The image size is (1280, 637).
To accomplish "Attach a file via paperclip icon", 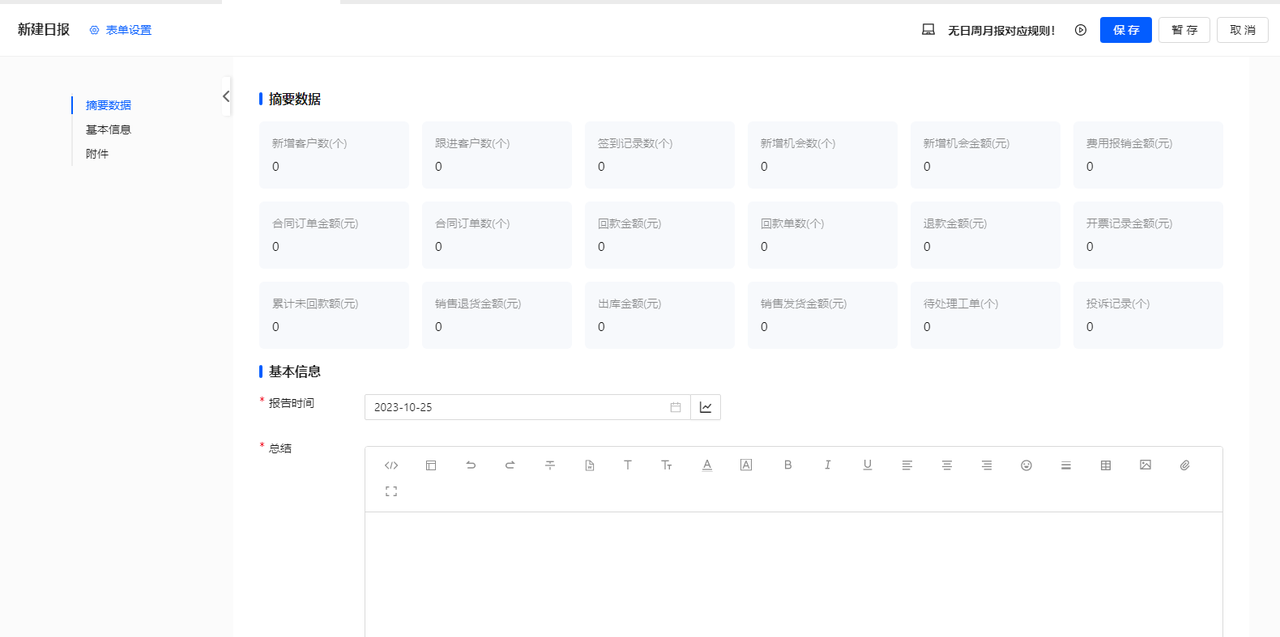I will tap(1185, 465).
